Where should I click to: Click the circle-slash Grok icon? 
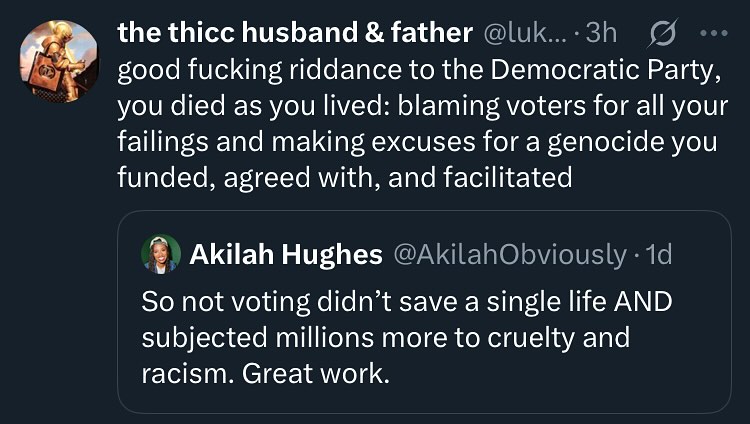(660, 33)
